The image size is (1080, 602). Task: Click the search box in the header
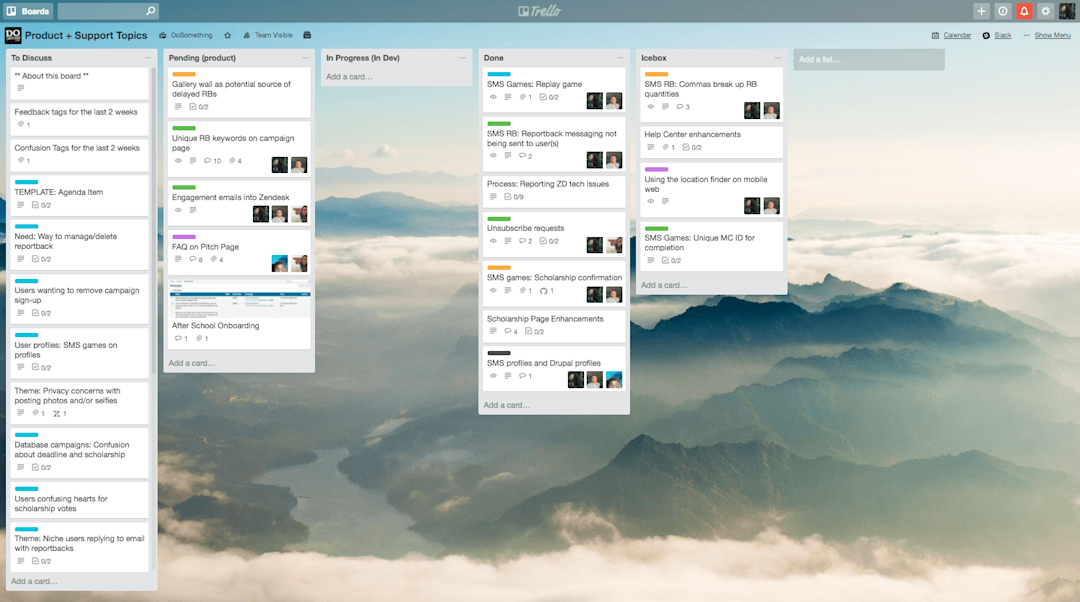tap(108, 11)
